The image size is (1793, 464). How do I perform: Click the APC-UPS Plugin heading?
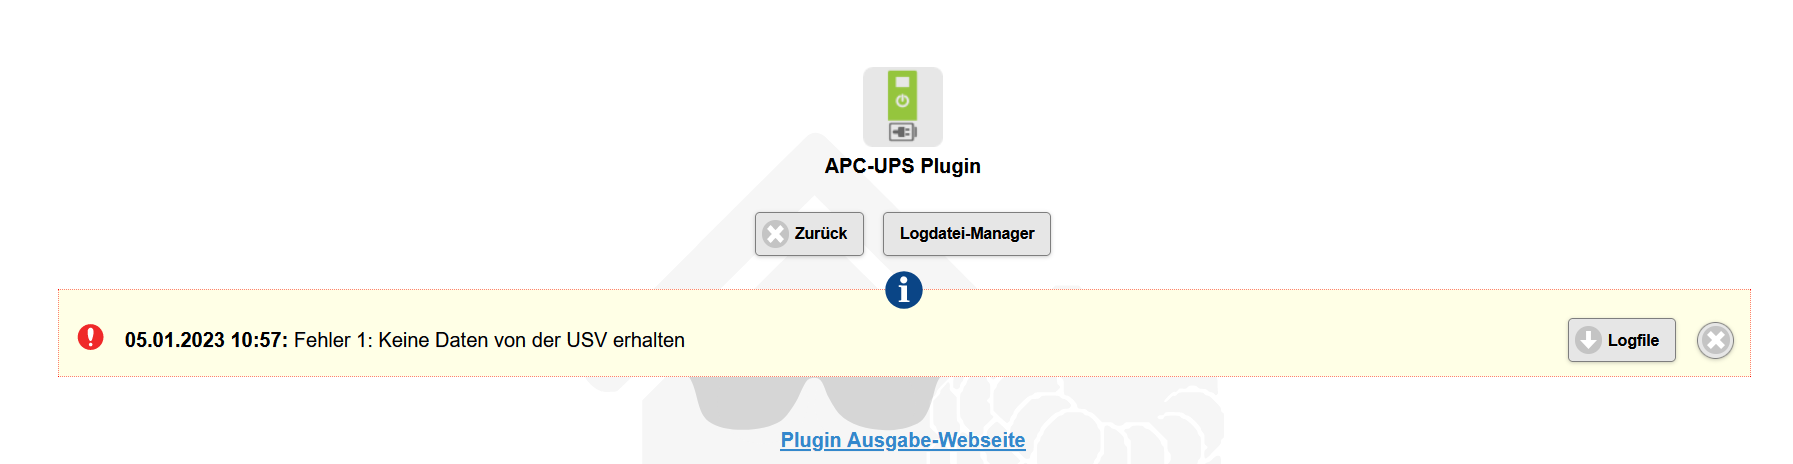pos(902,166)
